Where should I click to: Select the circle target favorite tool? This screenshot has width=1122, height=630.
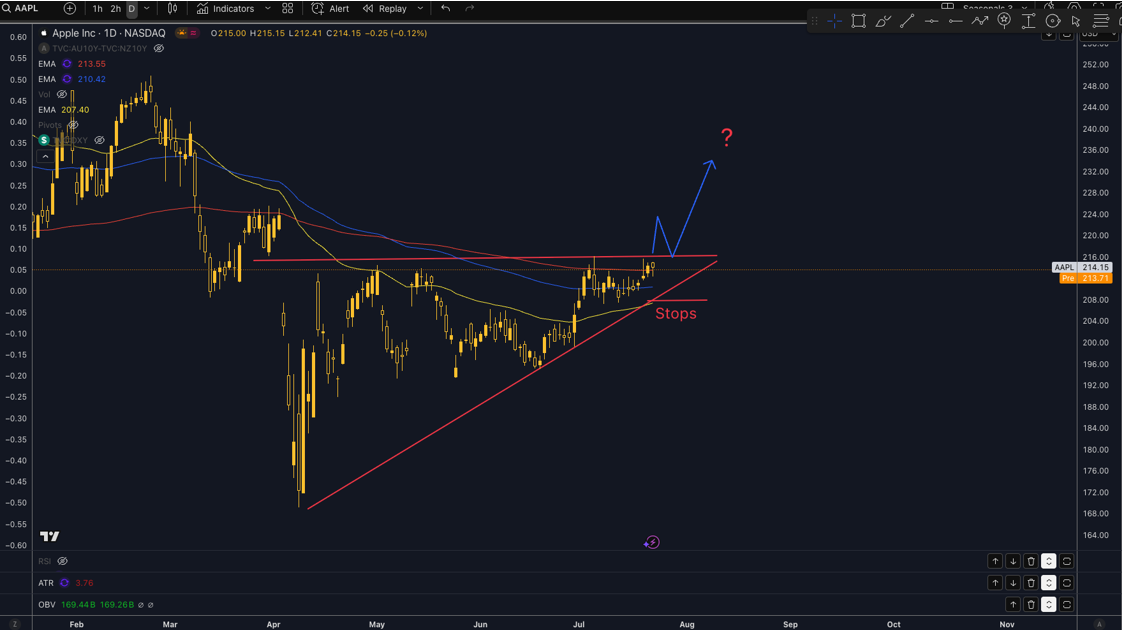(1053, 21)
